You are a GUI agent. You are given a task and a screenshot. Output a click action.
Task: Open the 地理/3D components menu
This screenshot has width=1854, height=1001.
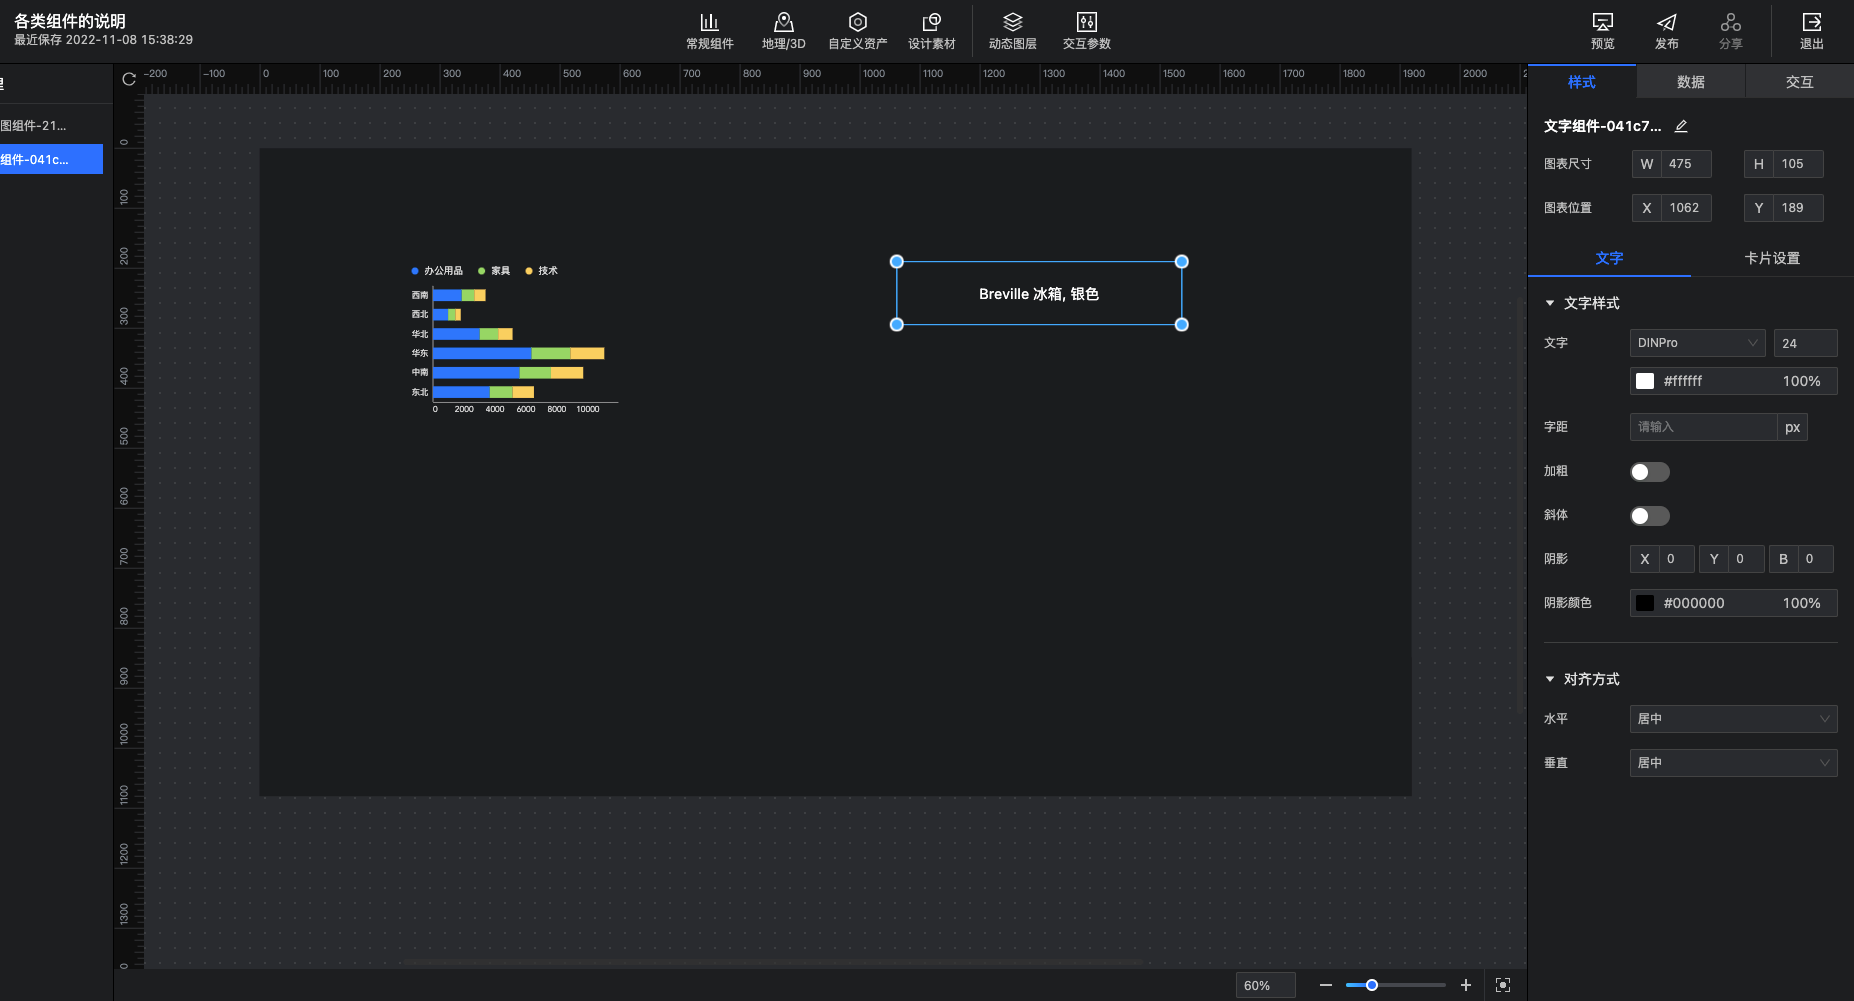click(783, 31)
